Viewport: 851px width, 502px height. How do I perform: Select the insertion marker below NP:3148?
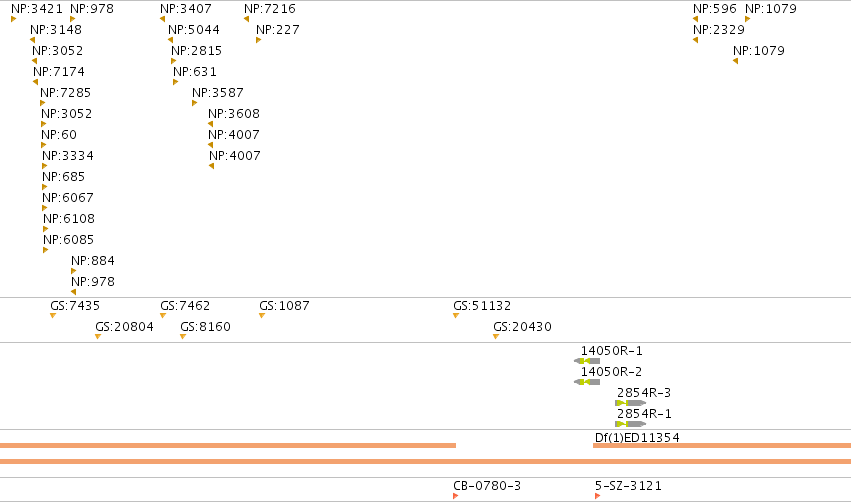click(x=33, y=40)
